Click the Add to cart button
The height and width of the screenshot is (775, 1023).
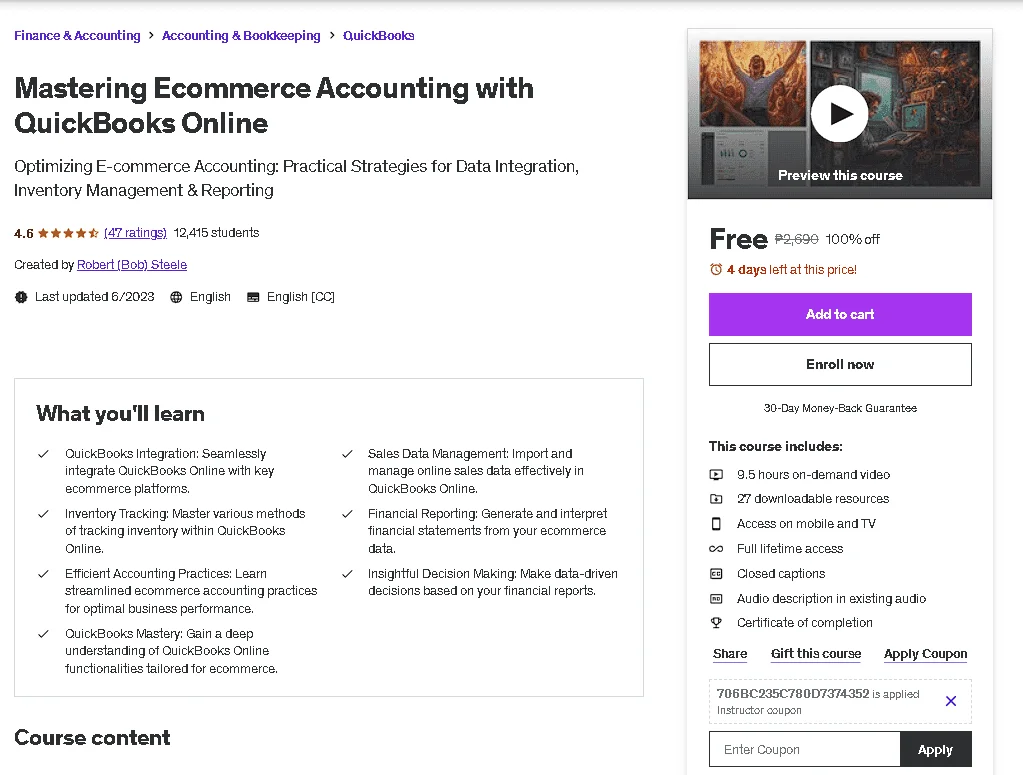(840, 314)
